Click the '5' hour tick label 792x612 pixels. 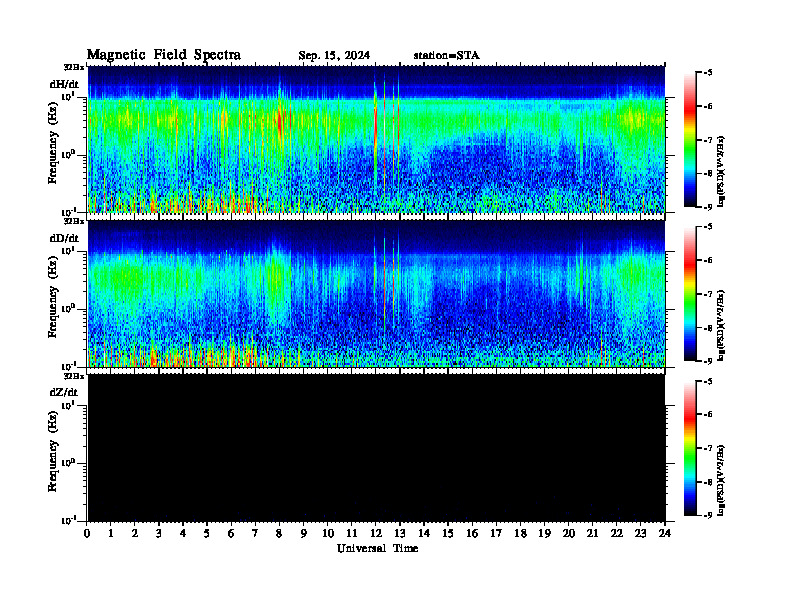coord(207,534)
